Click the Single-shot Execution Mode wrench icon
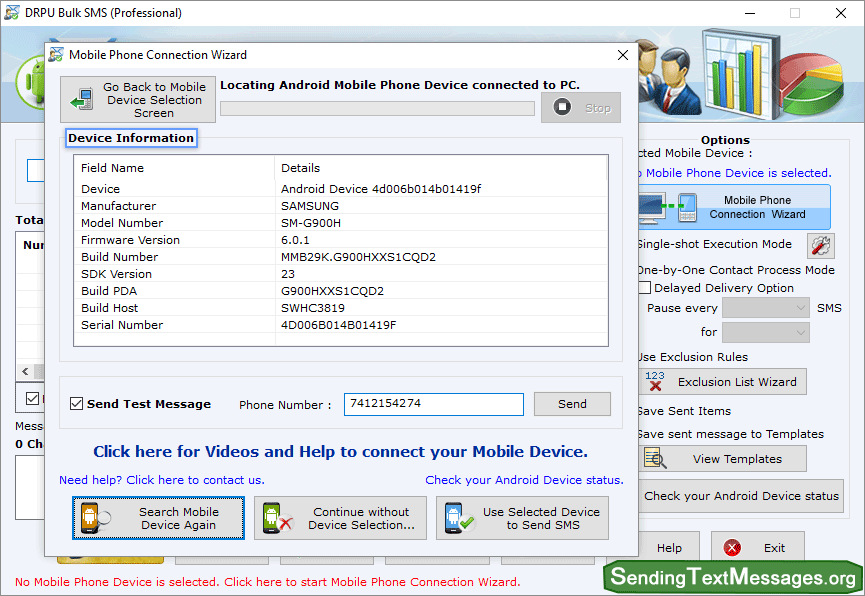Image resolution: width=865 pixels, height=596 pixels. tap(820, 246)
